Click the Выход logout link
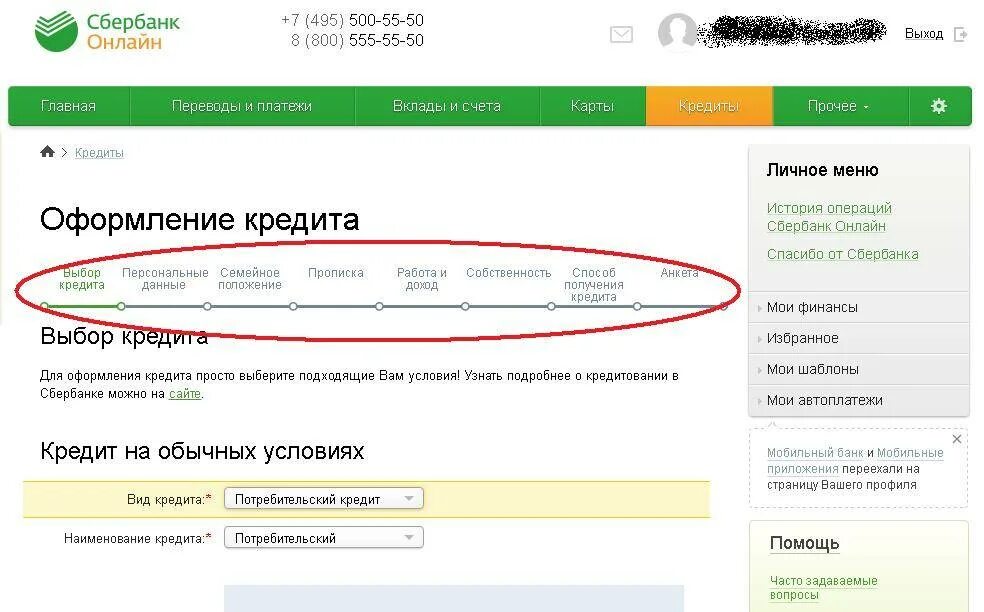The width and height of the screenshot is (984, 612). 924,34
